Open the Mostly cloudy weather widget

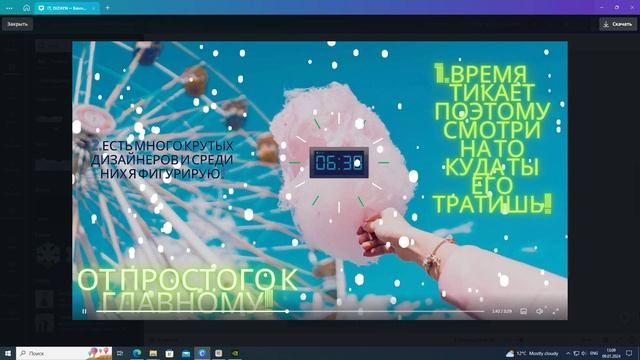coord(532,353)
